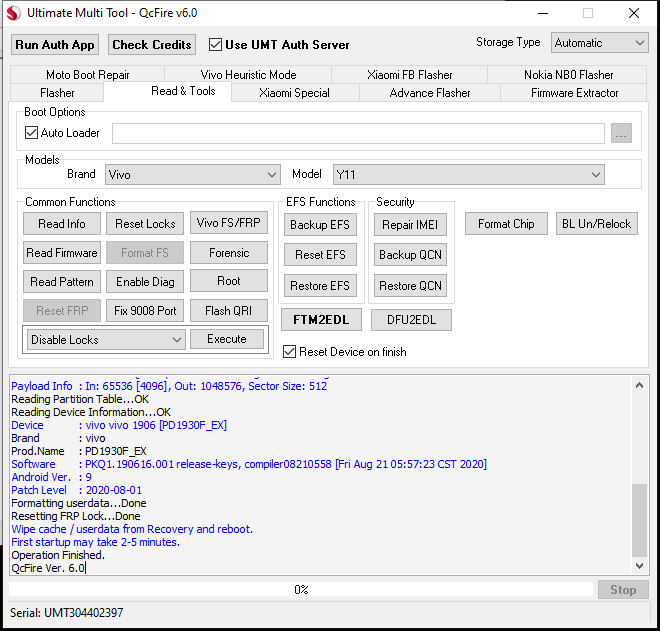Click the Repair IMEI button

410,225
